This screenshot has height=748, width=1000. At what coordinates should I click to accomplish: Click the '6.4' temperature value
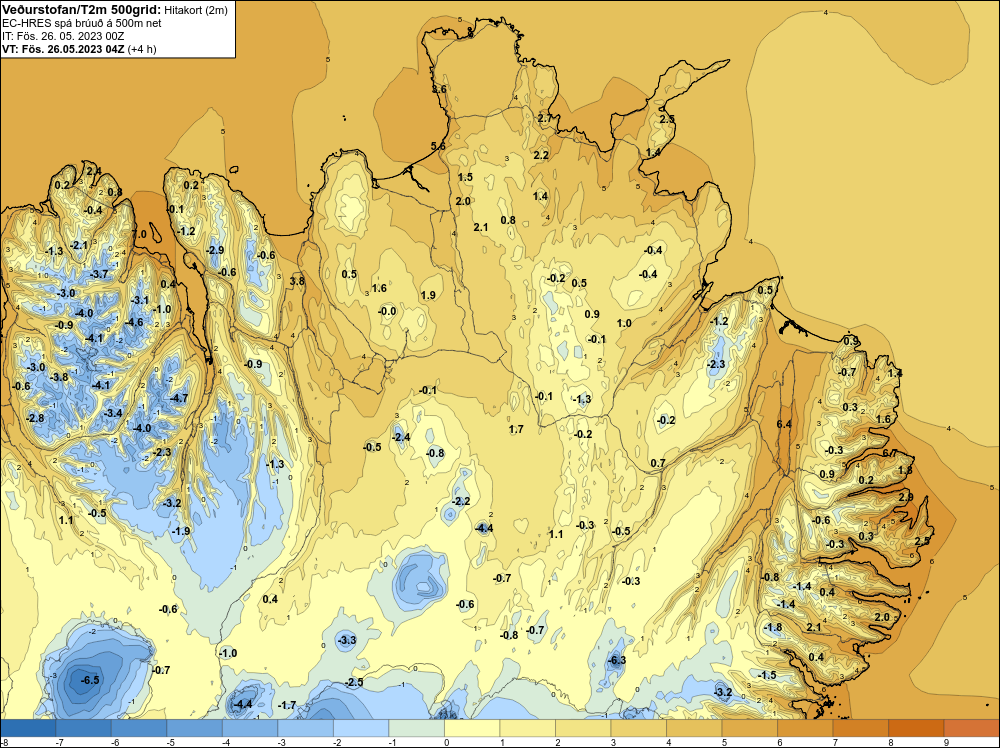pyautogui.click(x=784, y=424)
